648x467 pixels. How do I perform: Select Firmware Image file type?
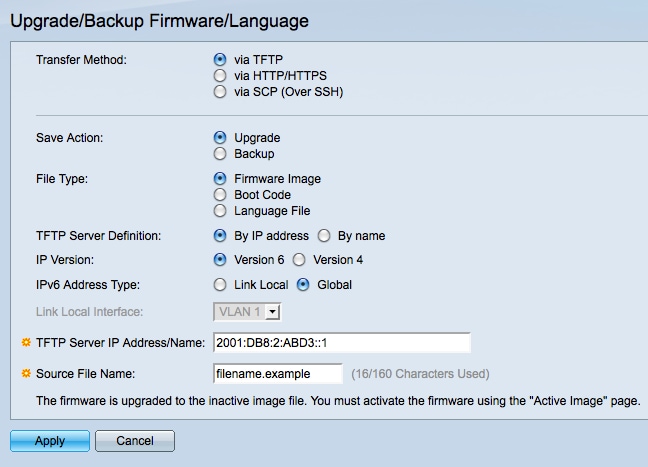click(x=220, y=179)
